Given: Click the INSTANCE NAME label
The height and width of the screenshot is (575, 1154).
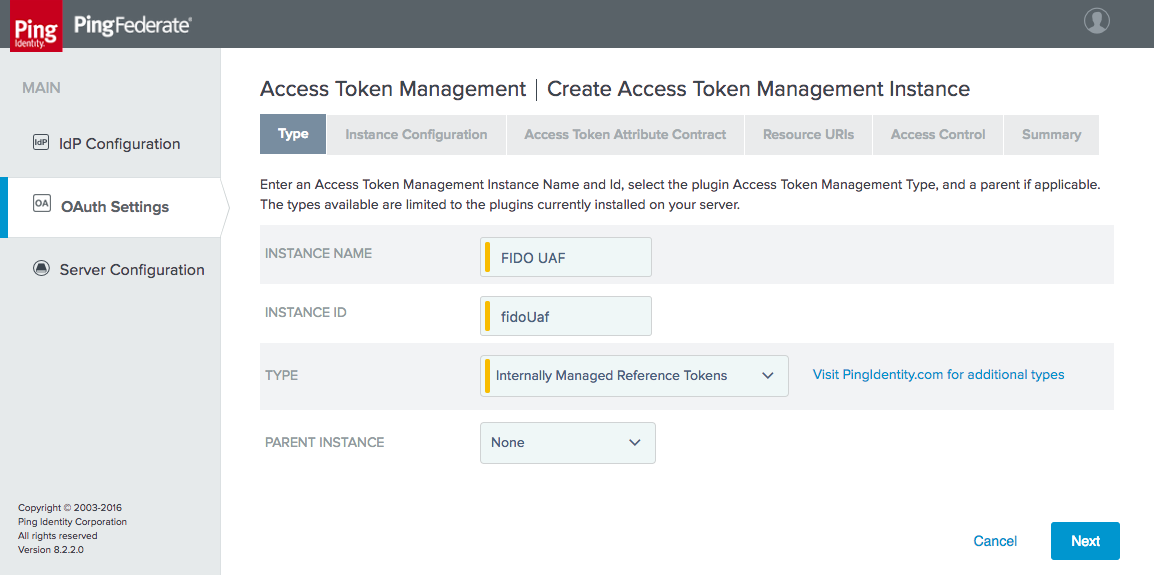Looking at the screenshot, I should click(x=319, y=253).
